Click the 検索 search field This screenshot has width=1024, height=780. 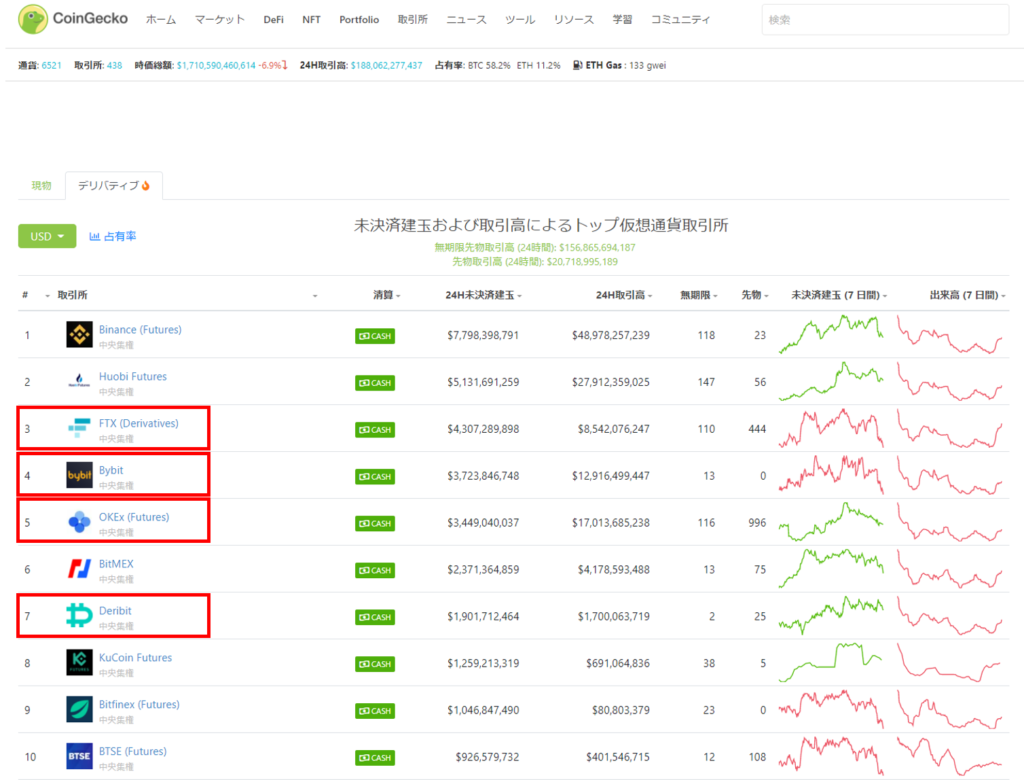click(885, 20)
